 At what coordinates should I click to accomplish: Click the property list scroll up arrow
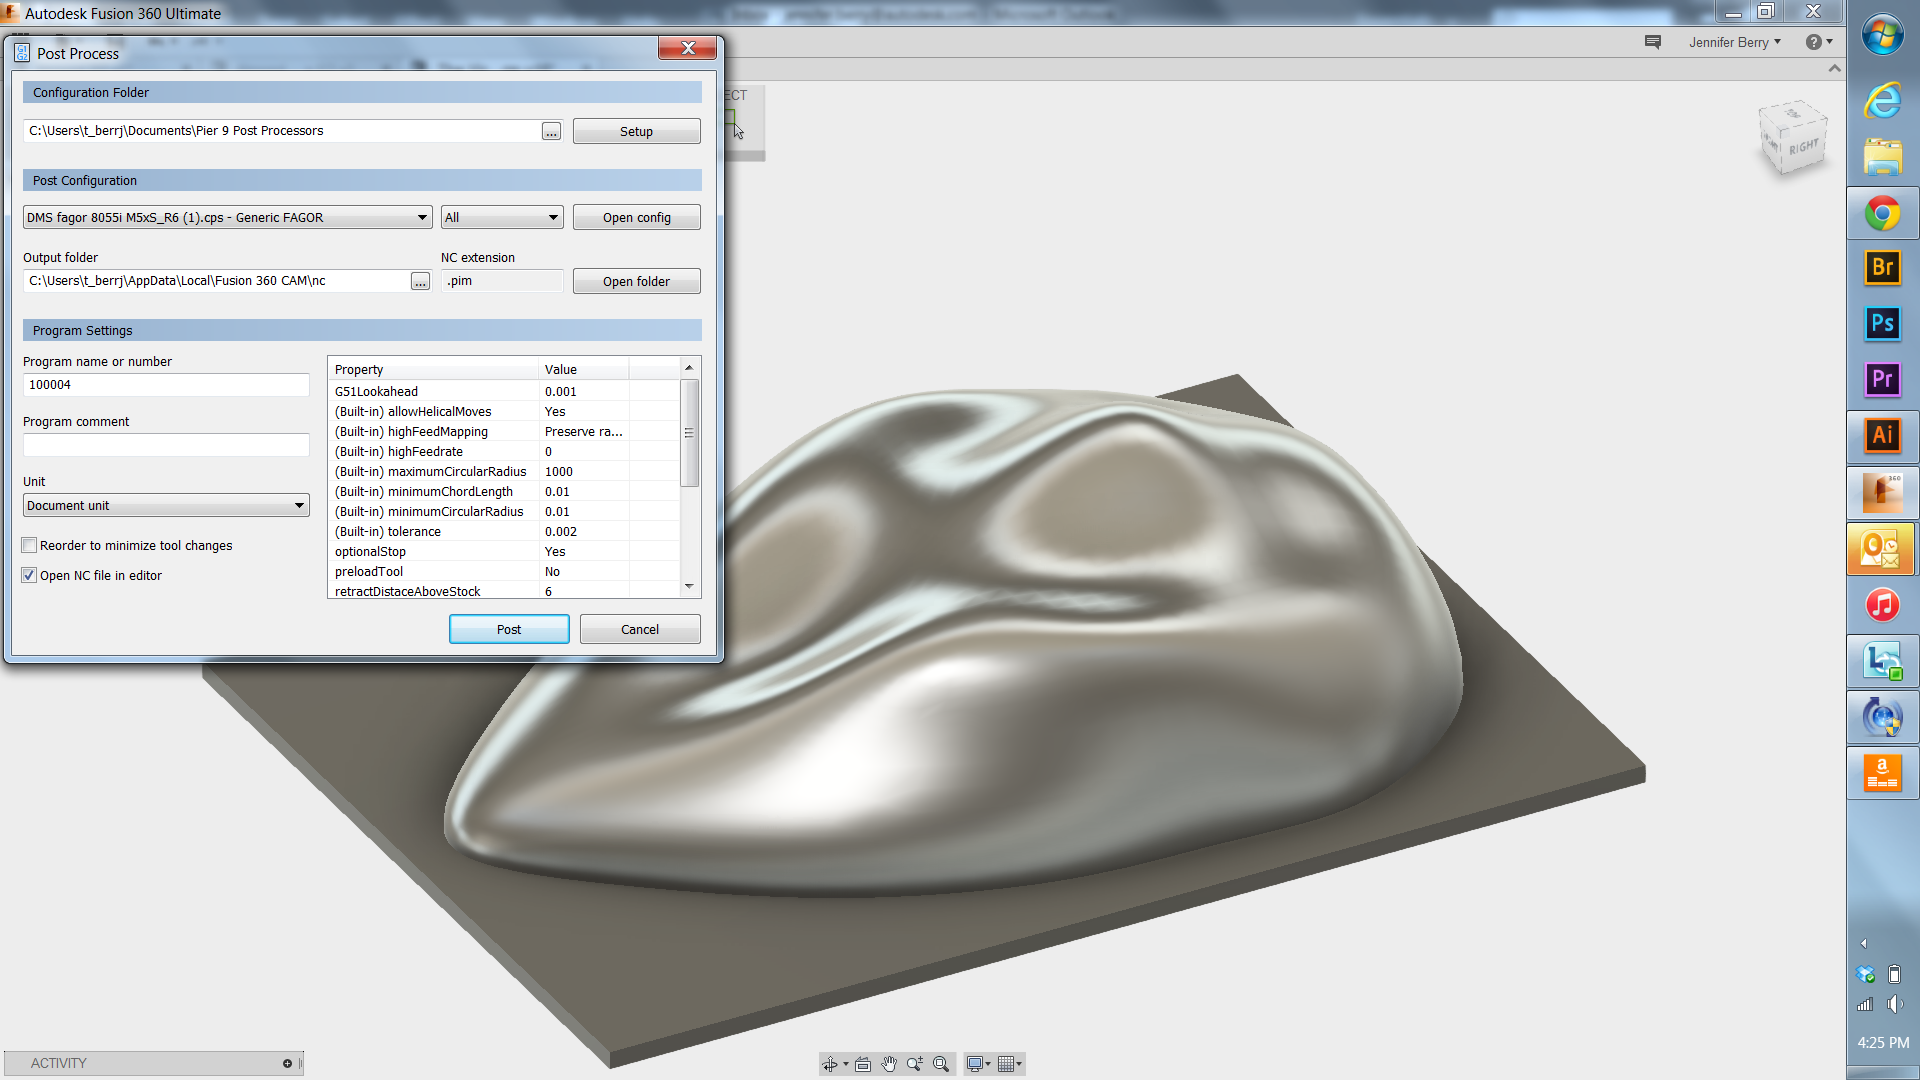coord(689,368)
